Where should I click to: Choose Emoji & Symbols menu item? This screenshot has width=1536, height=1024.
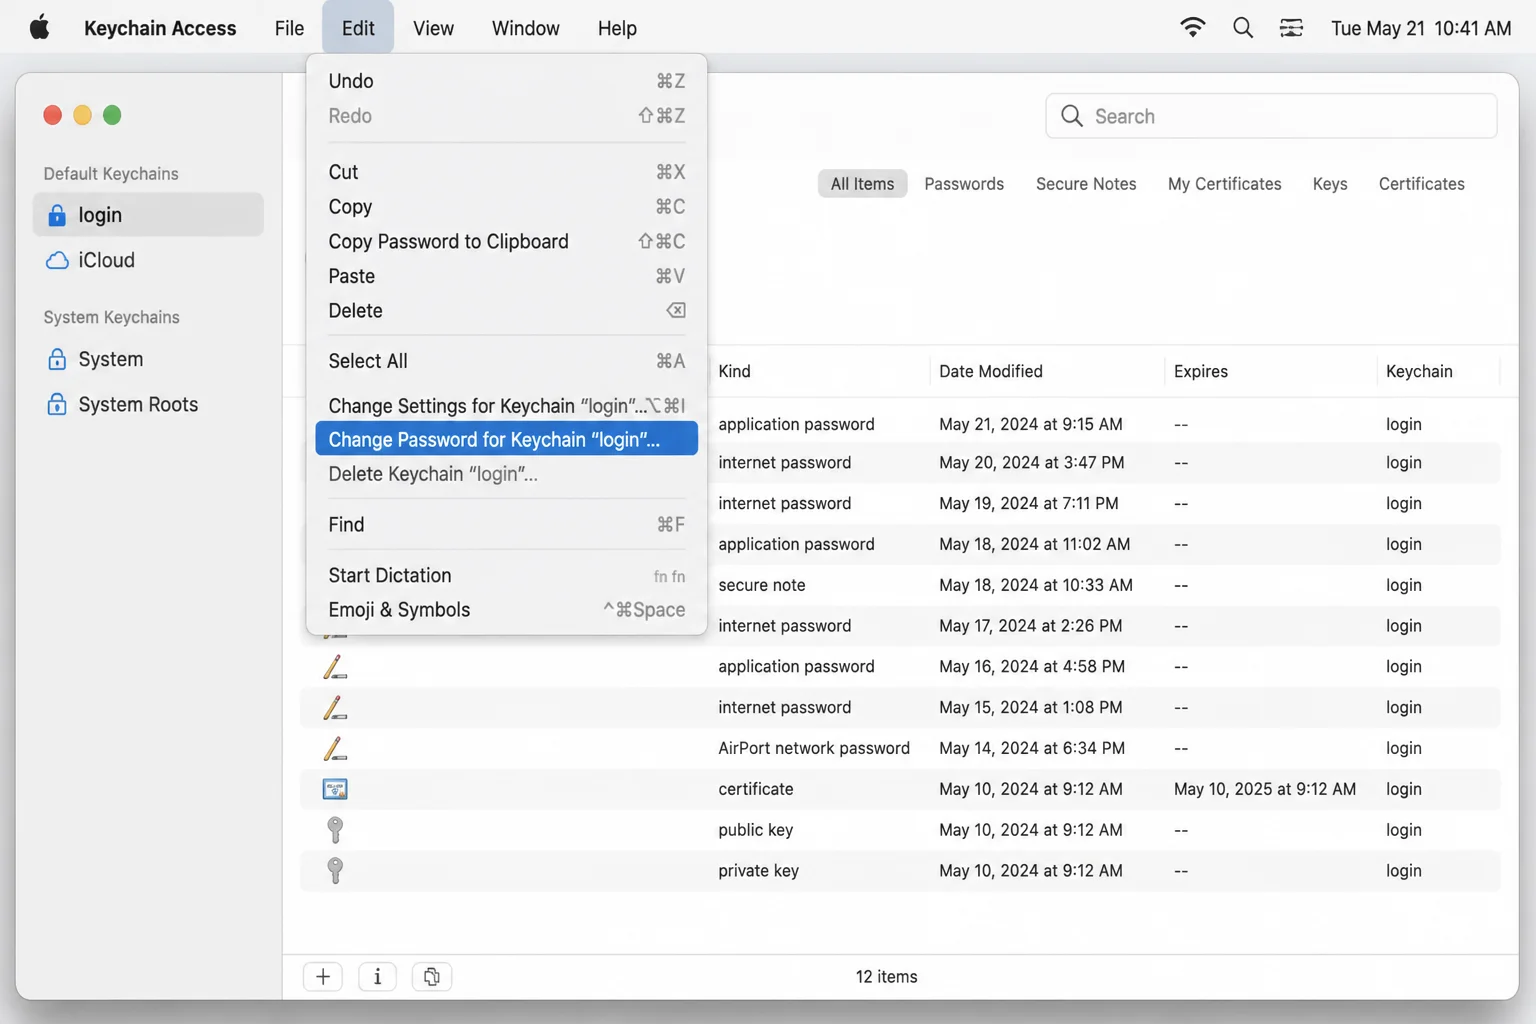point(506,610)
